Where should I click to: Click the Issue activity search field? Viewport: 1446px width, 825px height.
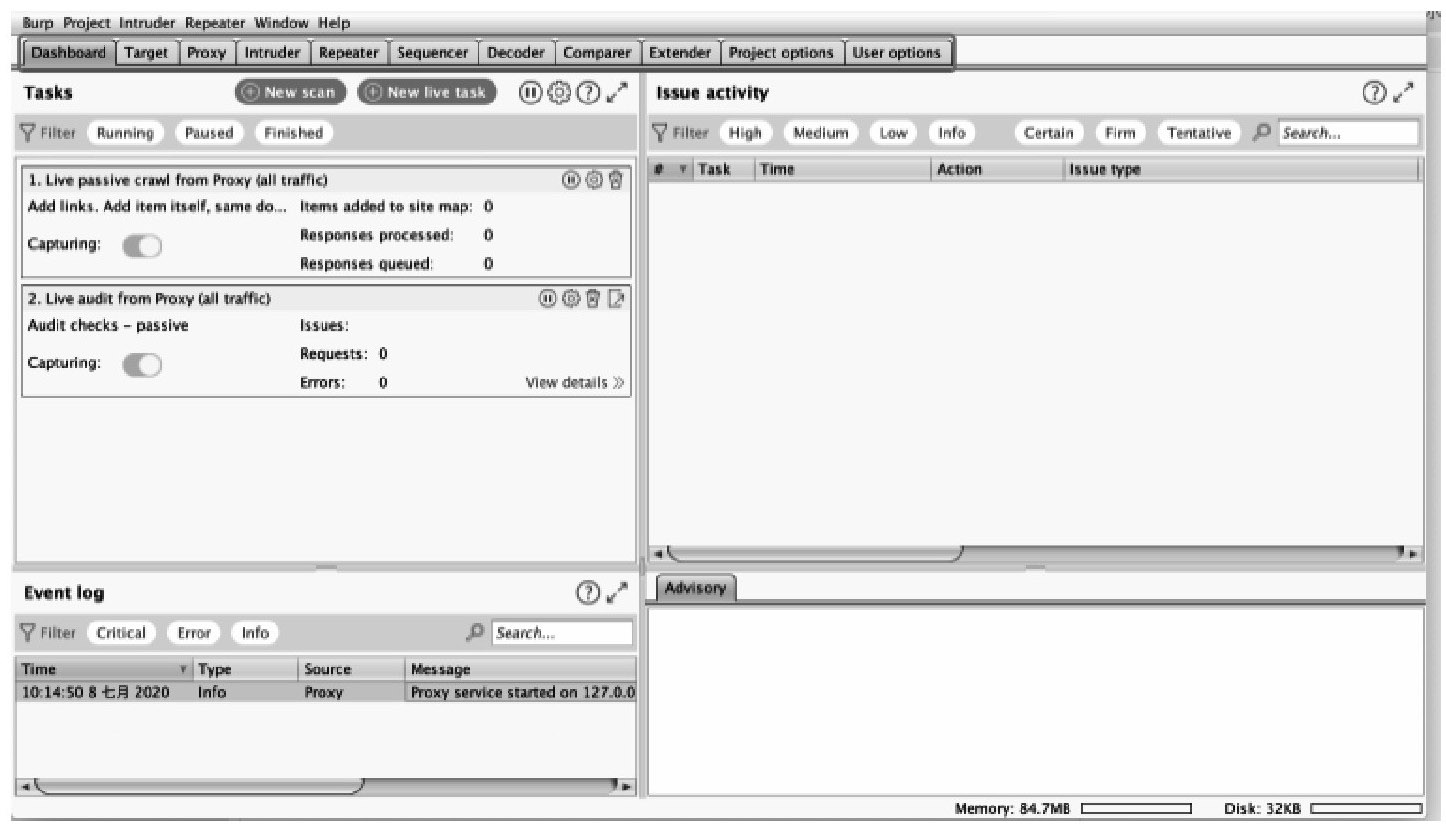1347,133
